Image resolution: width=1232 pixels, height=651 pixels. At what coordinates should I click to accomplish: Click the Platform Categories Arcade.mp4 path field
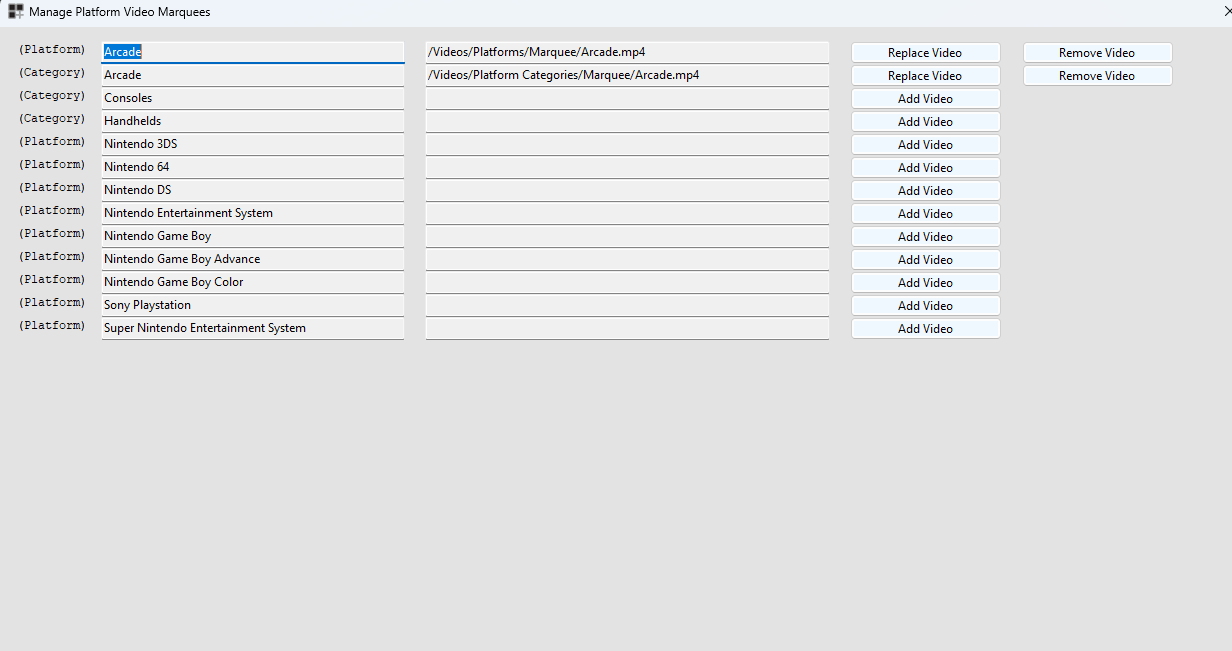coord(626,75)
